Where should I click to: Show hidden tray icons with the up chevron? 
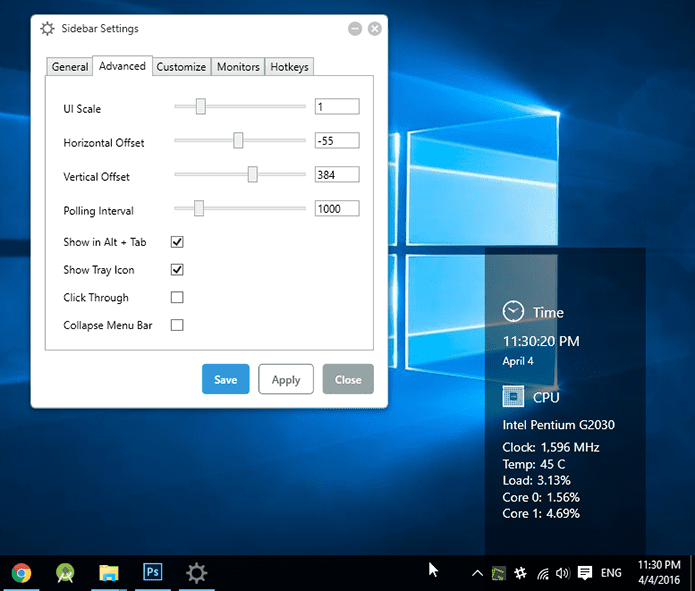(477, 573)
